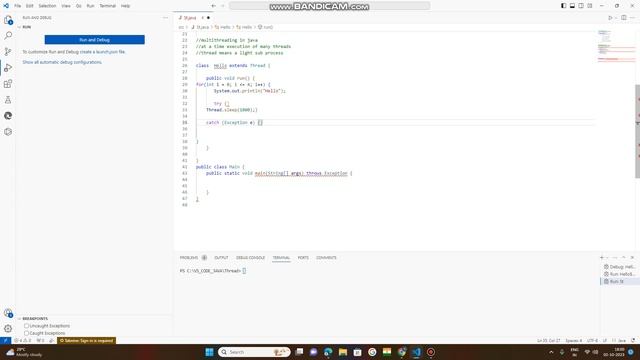Open the Edit menu
Screen dimensions: 640x360
pyautogui.click(x=29, y=6)
